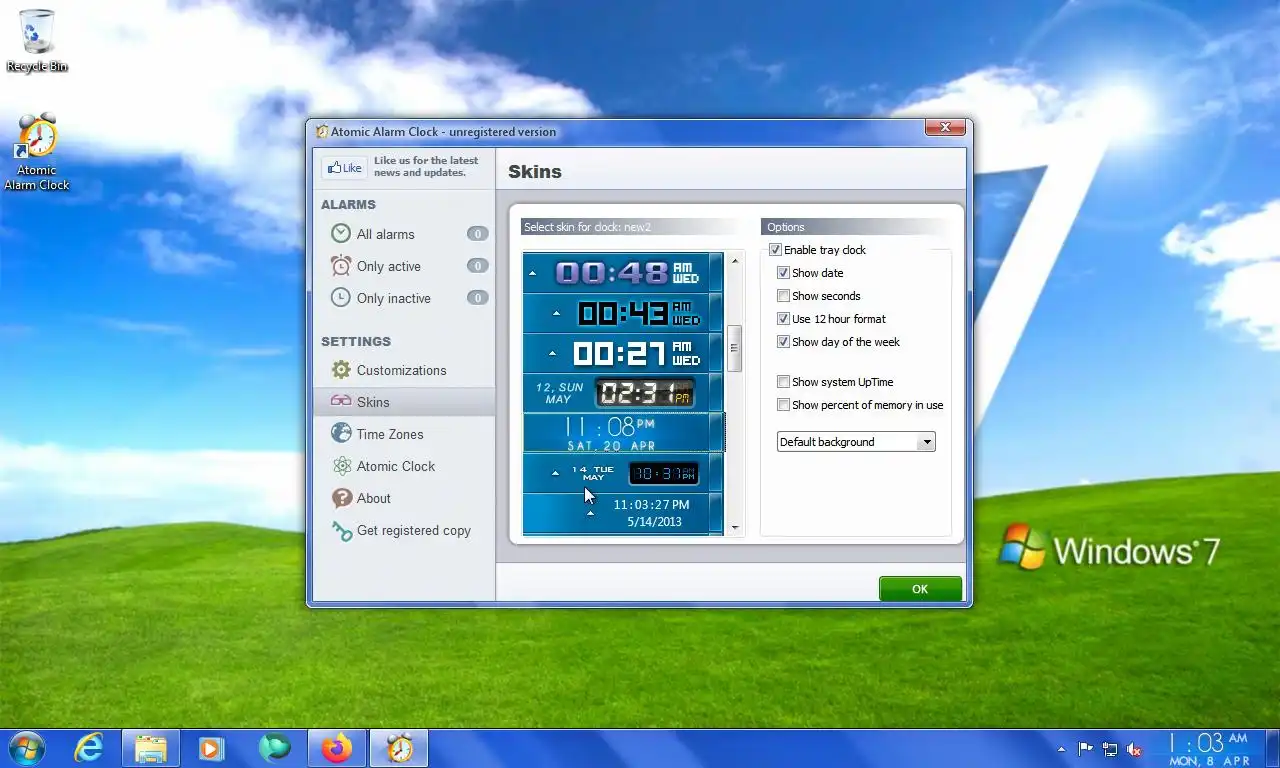Click the Only inactive clock icon

coord(341,297)
